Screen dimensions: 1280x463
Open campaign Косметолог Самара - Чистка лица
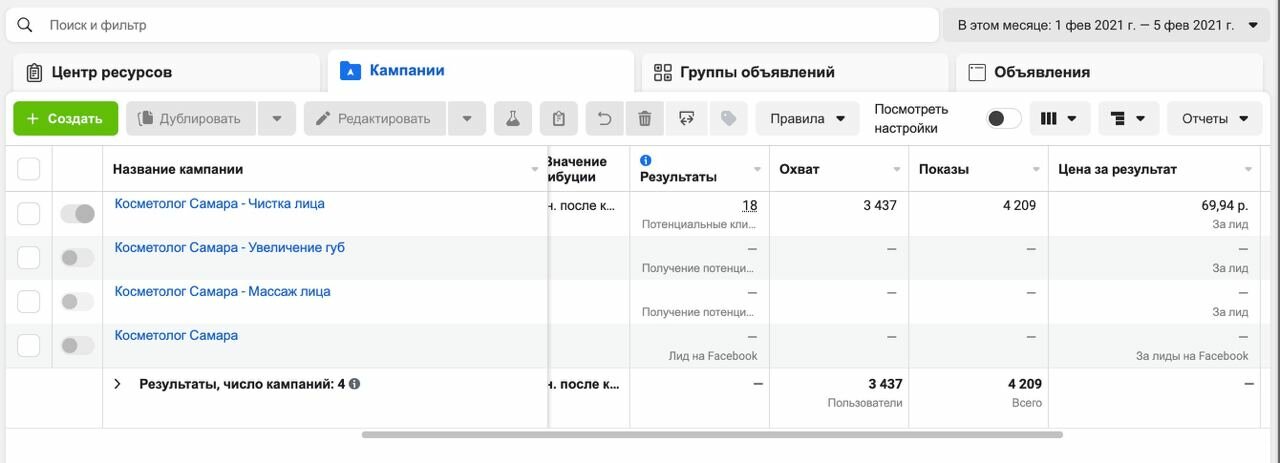(220, 204)
